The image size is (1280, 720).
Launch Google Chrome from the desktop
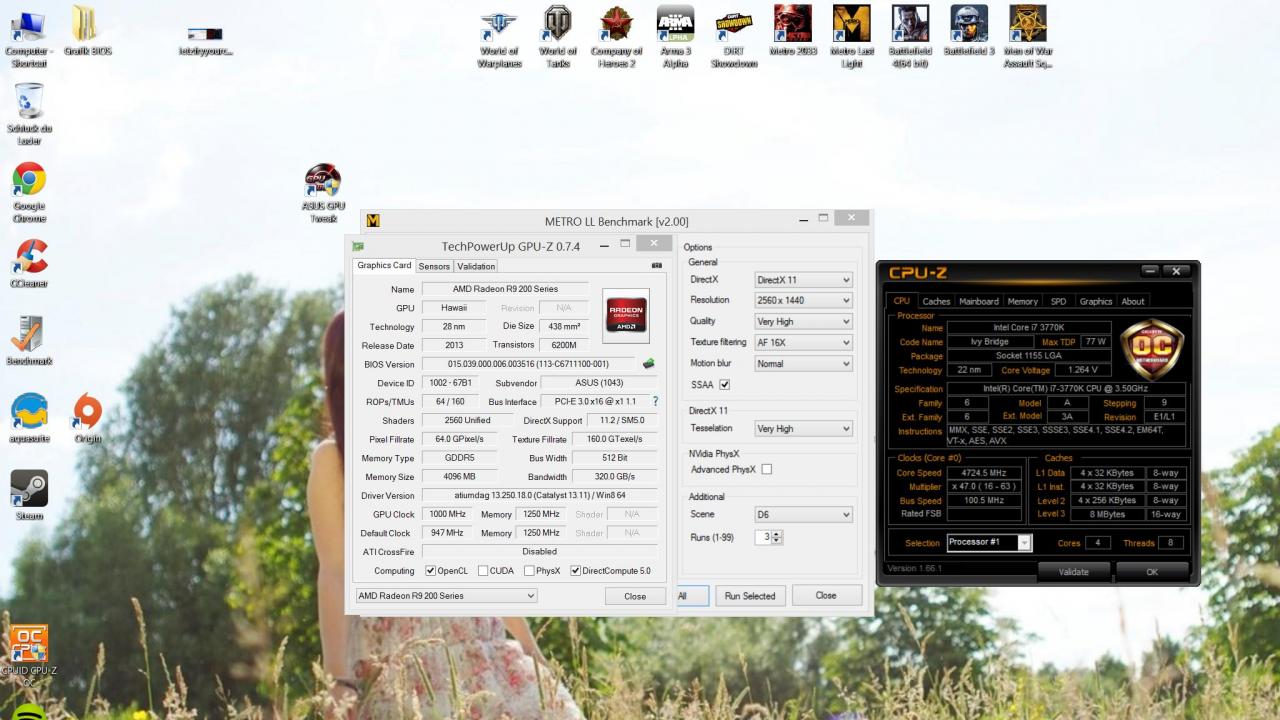pyautogui.click(x=29, y=192)
